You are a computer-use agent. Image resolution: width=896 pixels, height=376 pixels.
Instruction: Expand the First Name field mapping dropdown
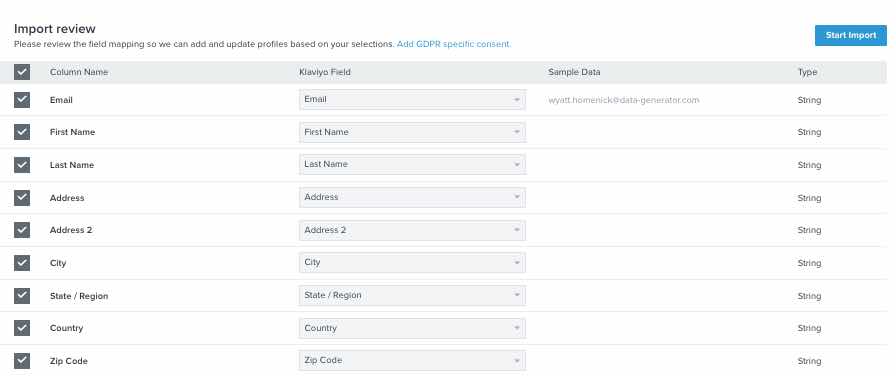pos(412,132)
